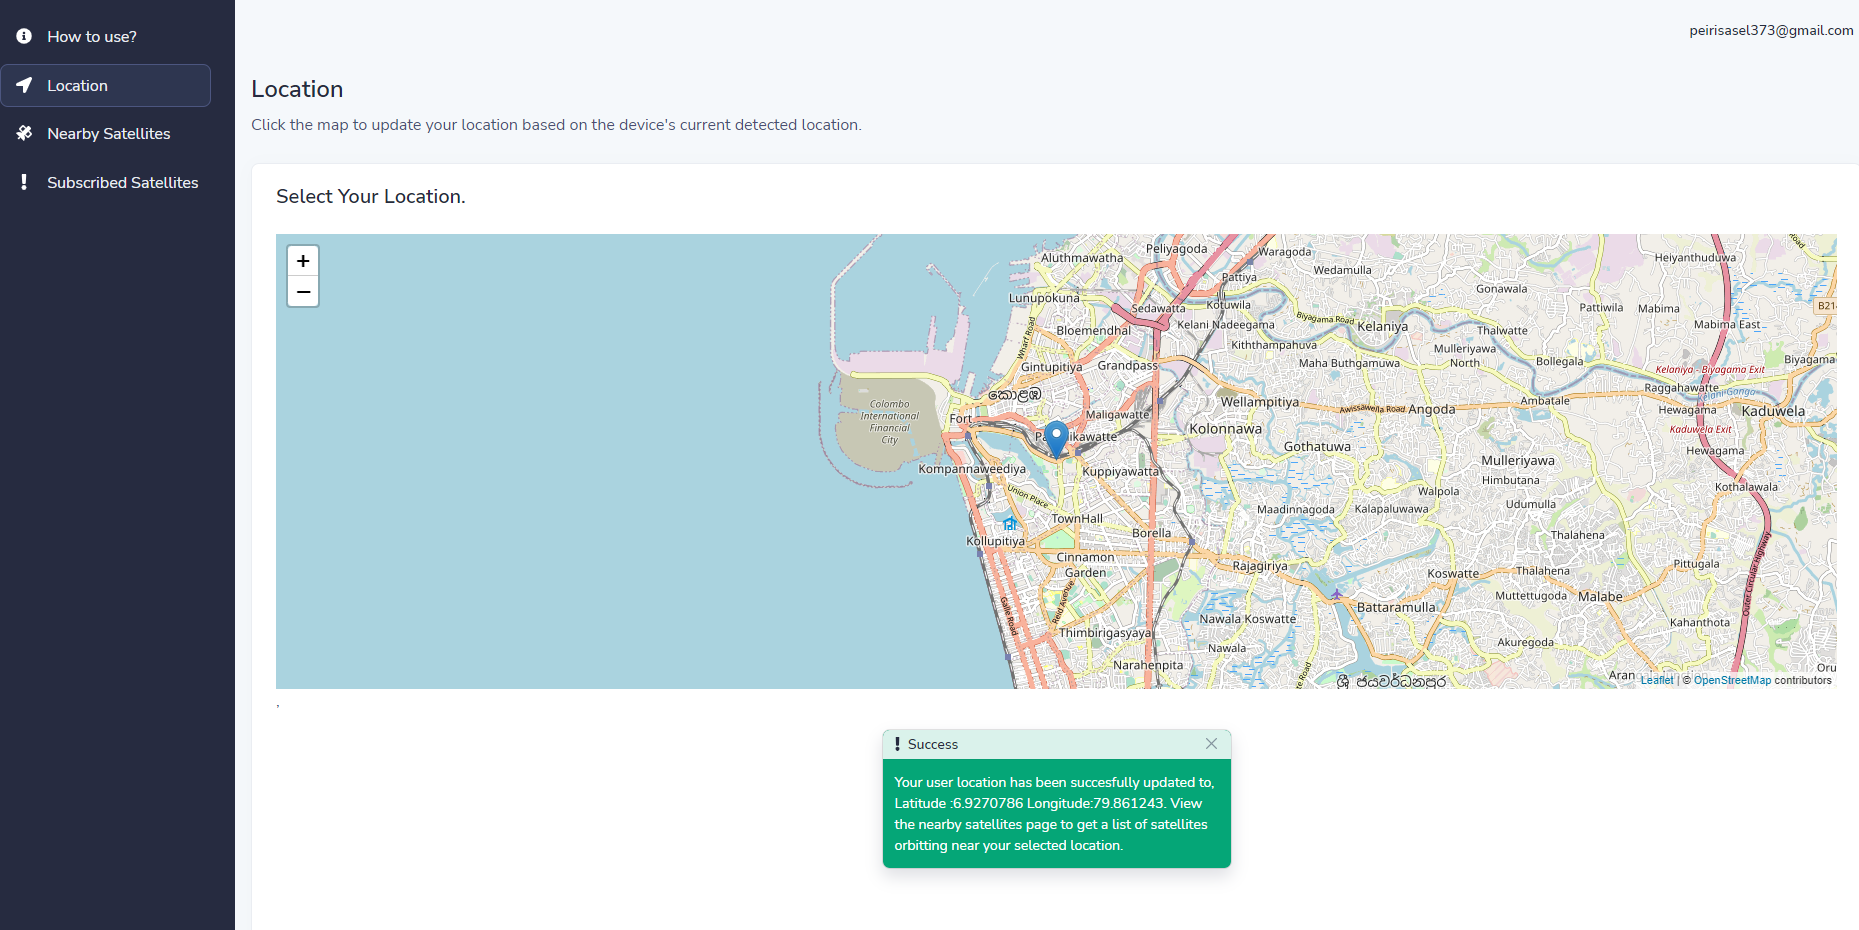The width and height of the screenshot is (1859, 930).
Task: Click Mulleriyawa label on the map
Action: [1518, 461]
